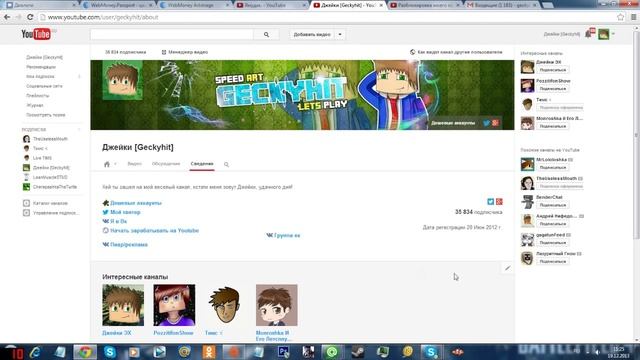Expand the account menu arrow in header
The height and width of the screenshot is (360, 640).
click(613, 34)
